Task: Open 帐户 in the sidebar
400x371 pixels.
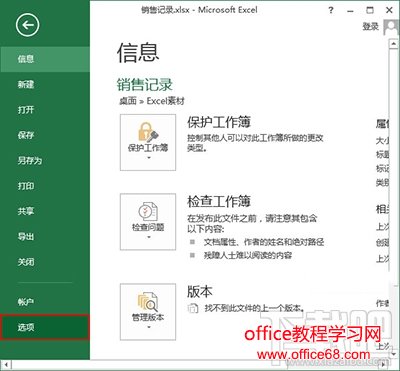Action: click(x=45, y=302)
